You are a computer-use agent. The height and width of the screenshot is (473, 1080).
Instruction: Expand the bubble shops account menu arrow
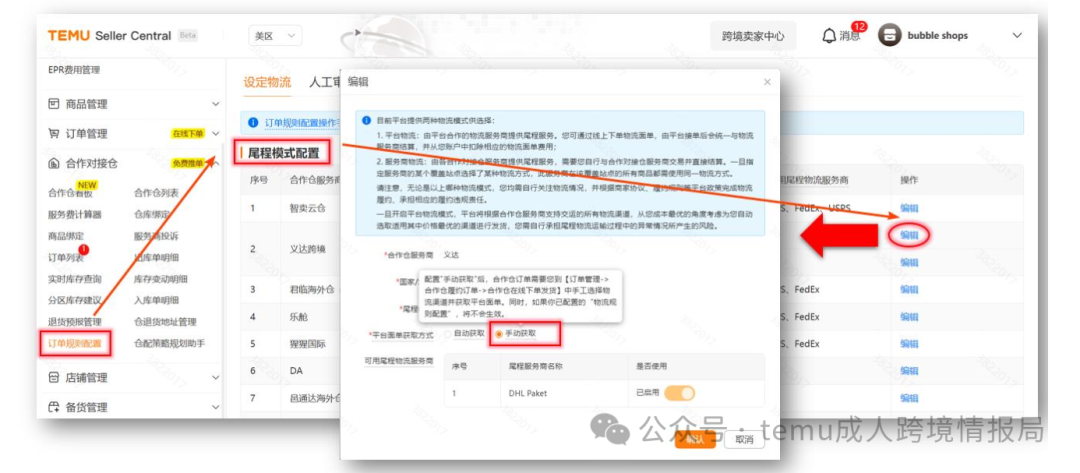click(1017, 36)
